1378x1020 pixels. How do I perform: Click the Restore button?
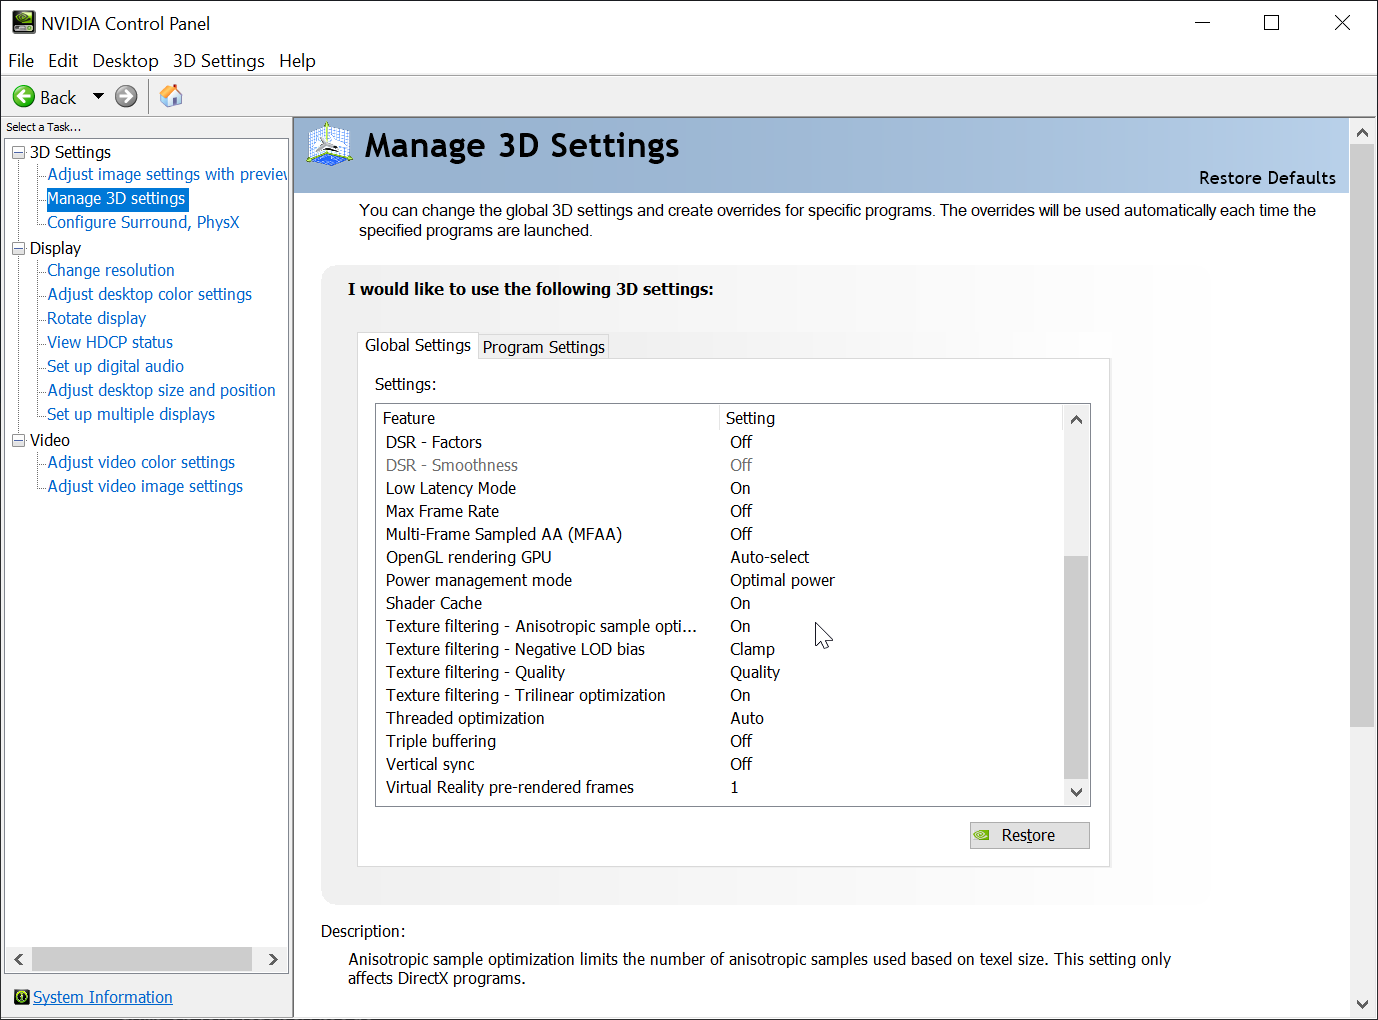(1029, 835)
